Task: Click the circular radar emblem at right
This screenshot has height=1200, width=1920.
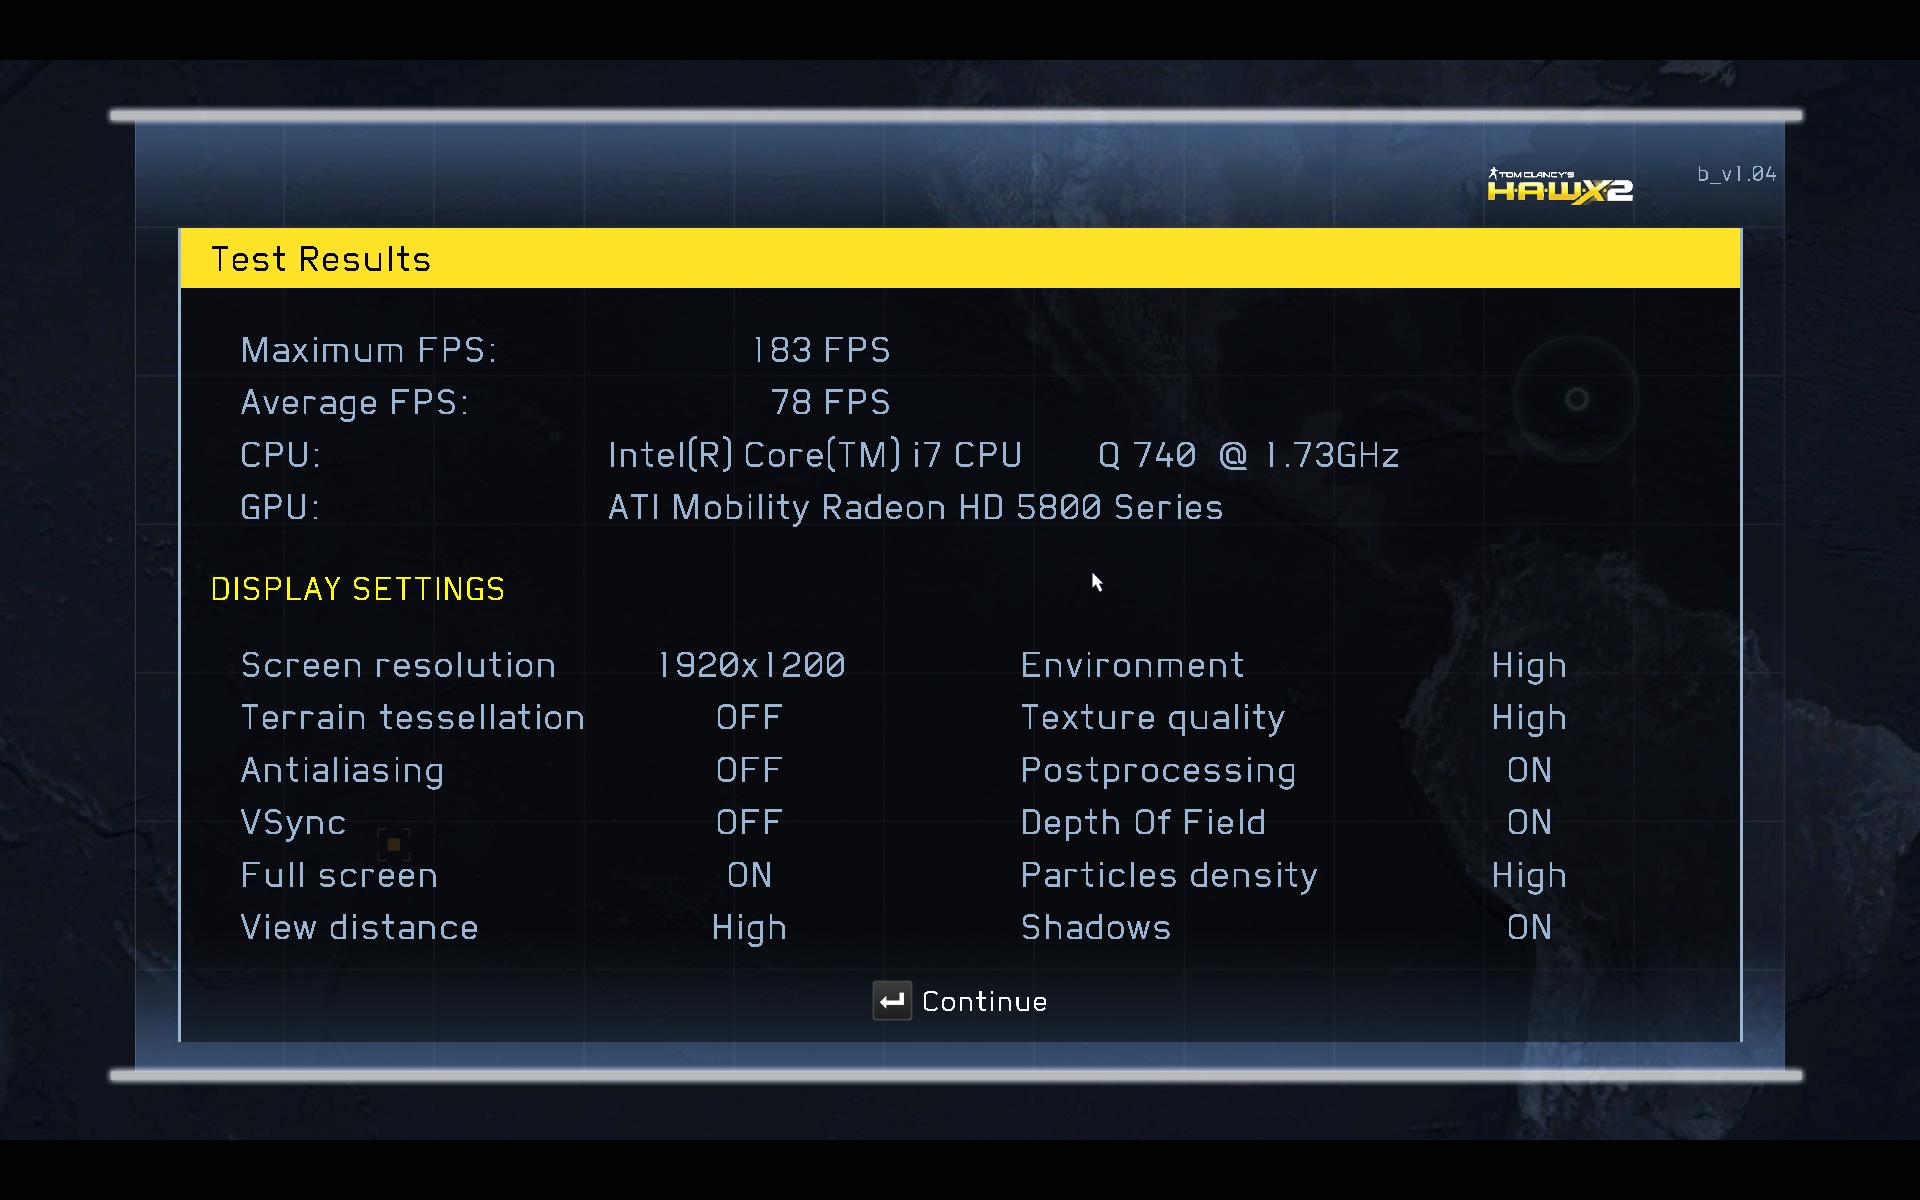Action: point(1576,400)
